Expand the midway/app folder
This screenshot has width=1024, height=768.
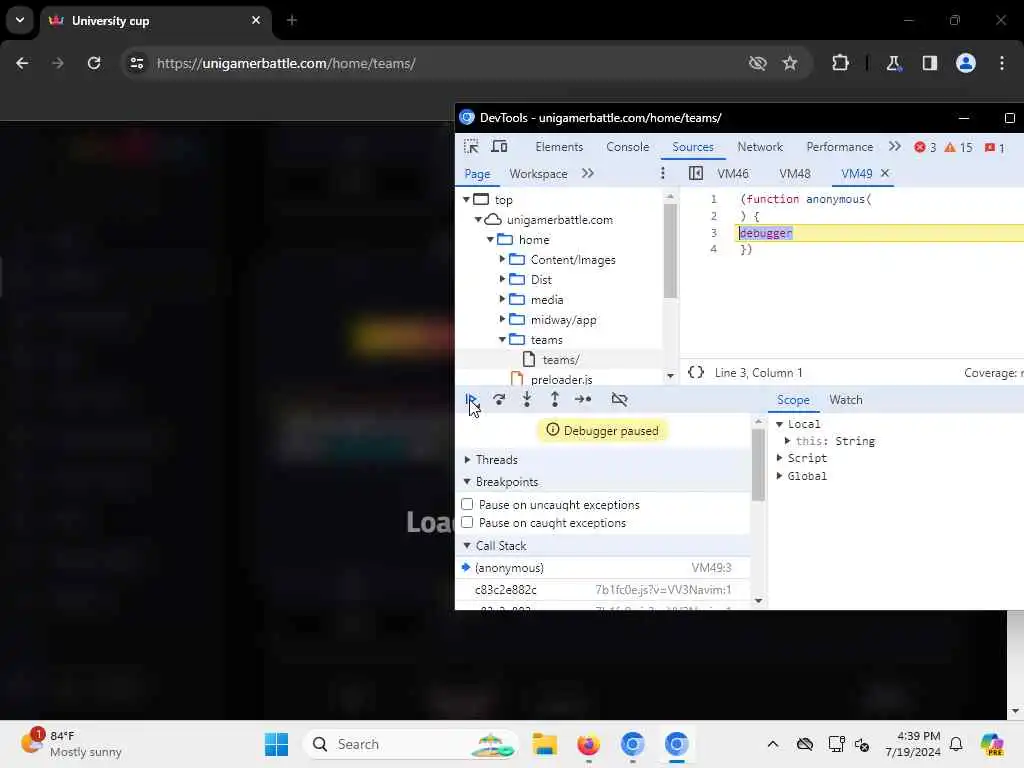[502, 319]
